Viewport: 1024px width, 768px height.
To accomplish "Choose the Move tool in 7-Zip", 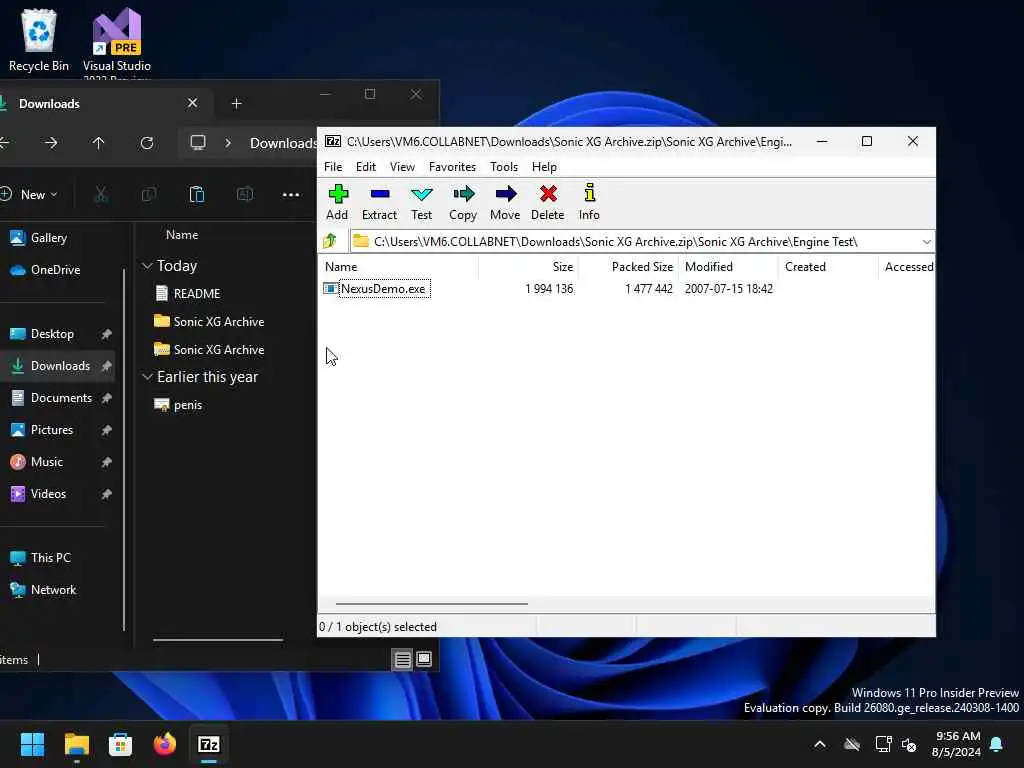I will coord(505,202).
